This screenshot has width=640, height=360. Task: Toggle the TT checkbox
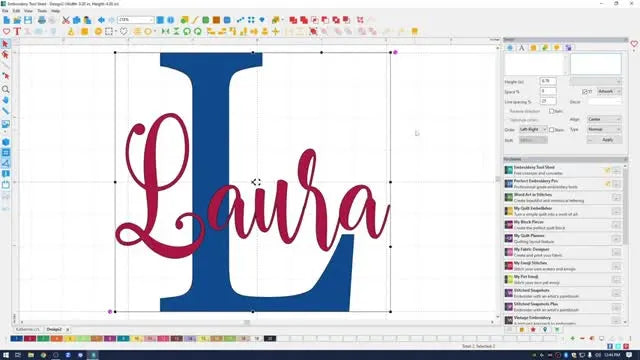(585, 92)
